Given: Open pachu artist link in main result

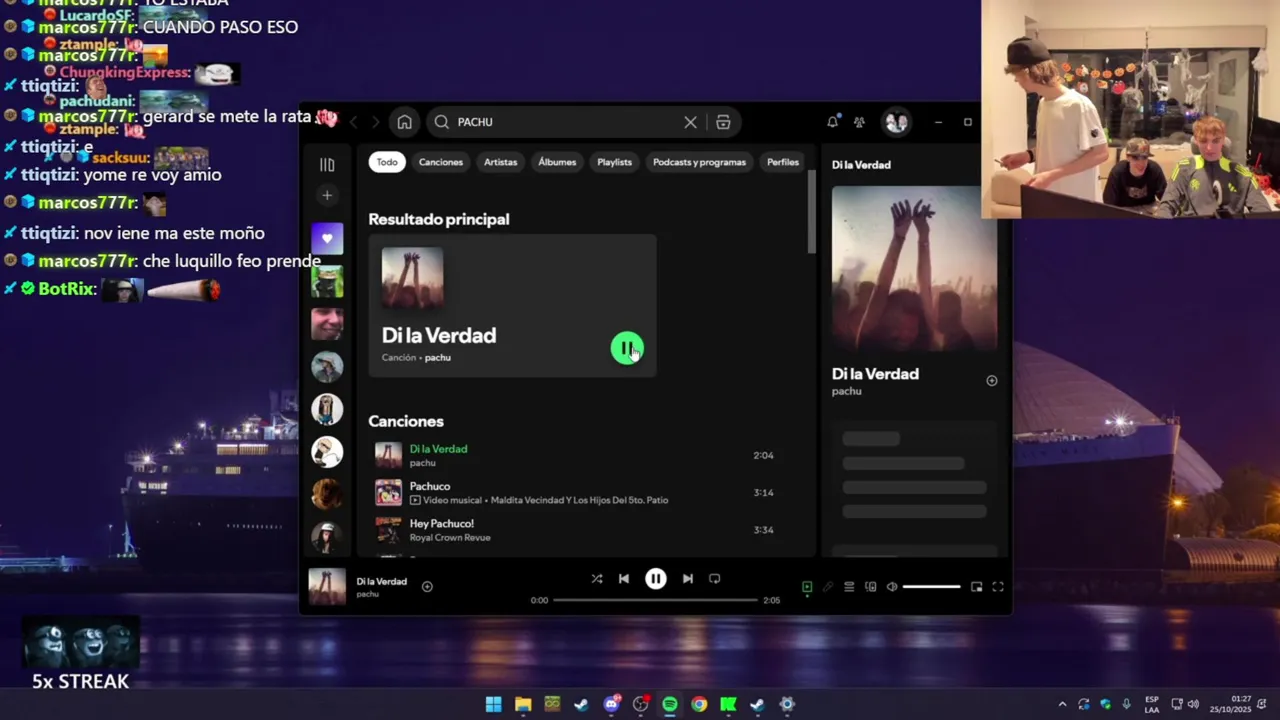Looking at the screenshot, I should [x=438, y=358].
